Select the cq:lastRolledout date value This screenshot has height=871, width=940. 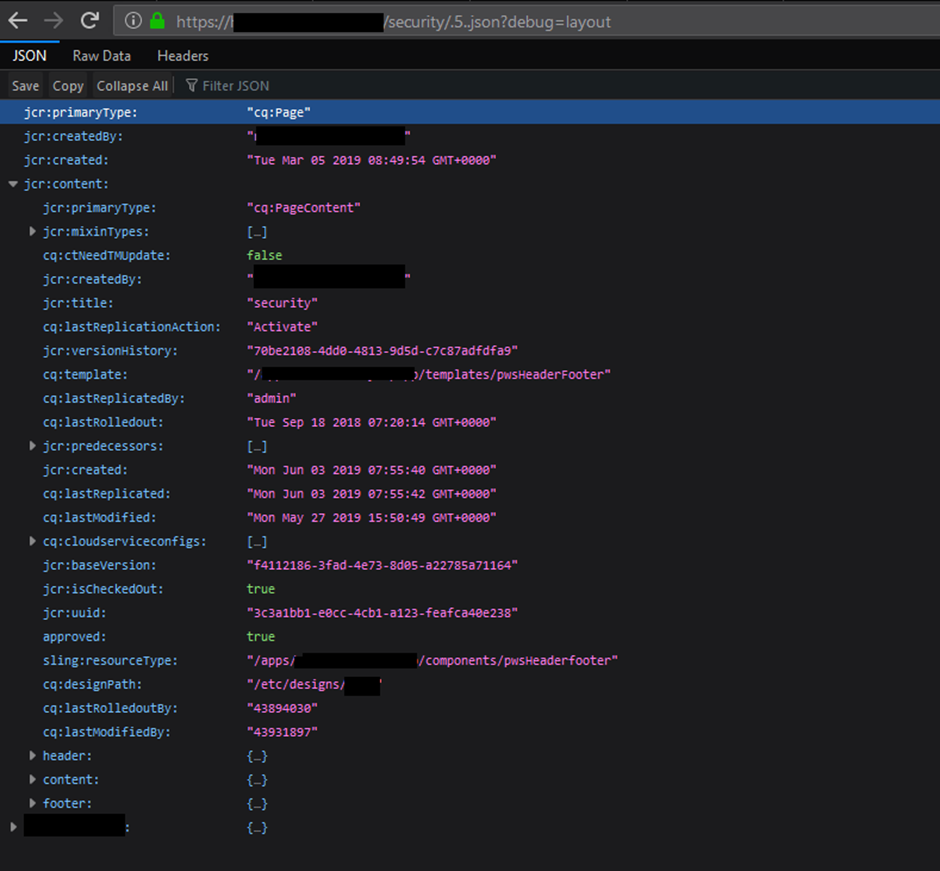tap(372, 423)
